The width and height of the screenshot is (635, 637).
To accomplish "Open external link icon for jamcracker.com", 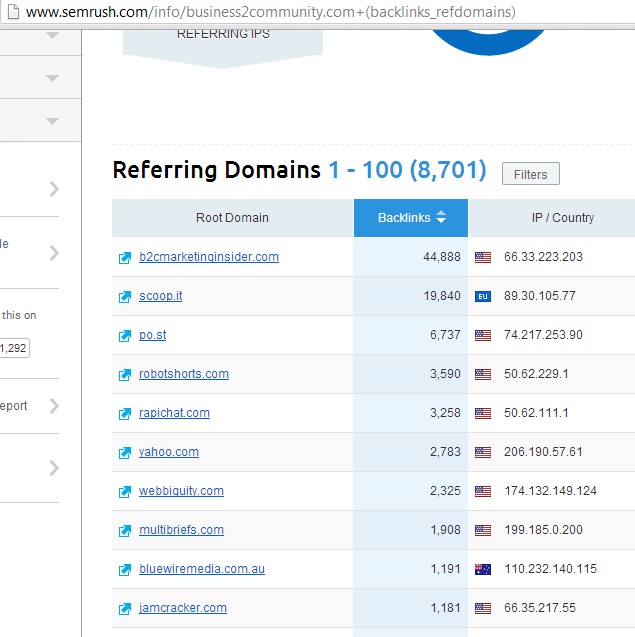I will click(125, 609).
